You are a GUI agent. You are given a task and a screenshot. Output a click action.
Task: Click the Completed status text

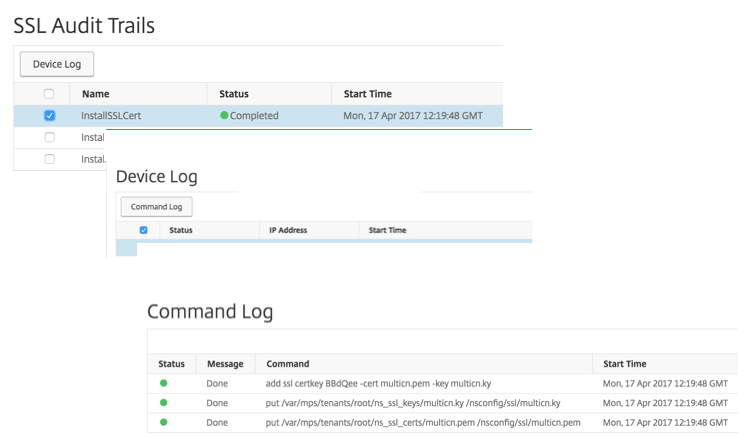[x=254, y=115]
